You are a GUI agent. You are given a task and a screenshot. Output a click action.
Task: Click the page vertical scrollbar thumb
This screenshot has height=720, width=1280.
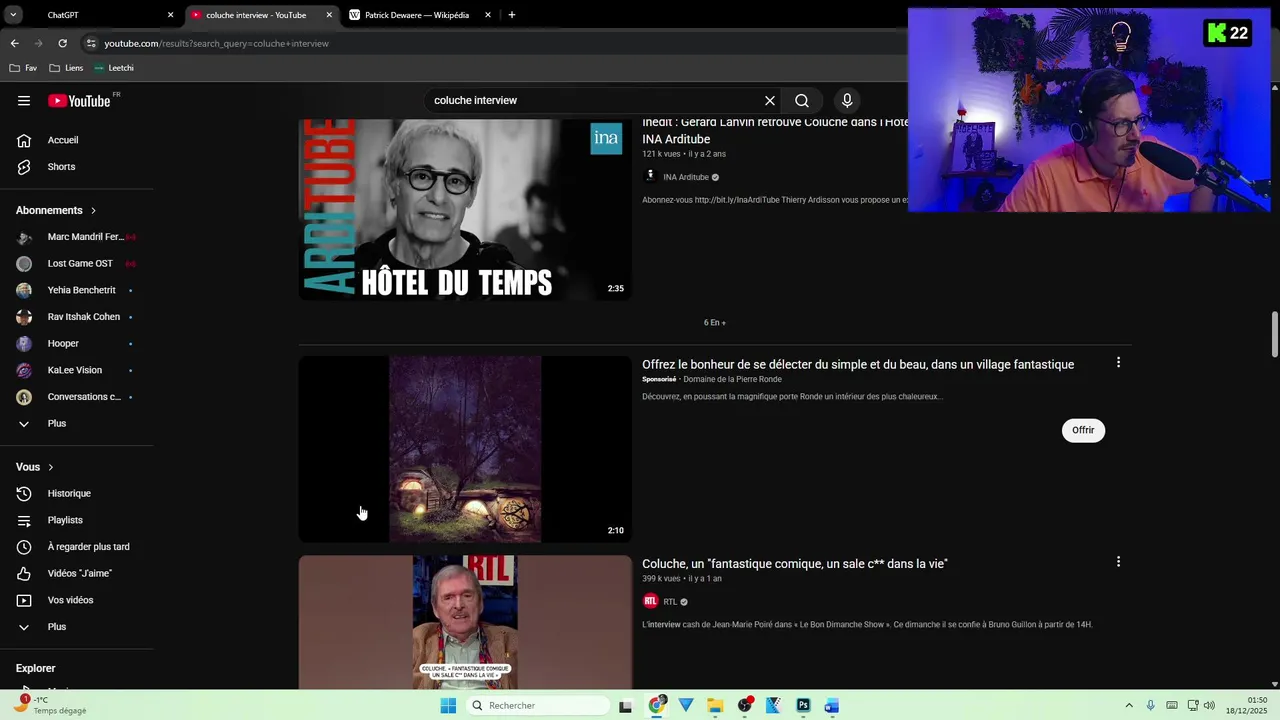click(x=1275, y=334)
